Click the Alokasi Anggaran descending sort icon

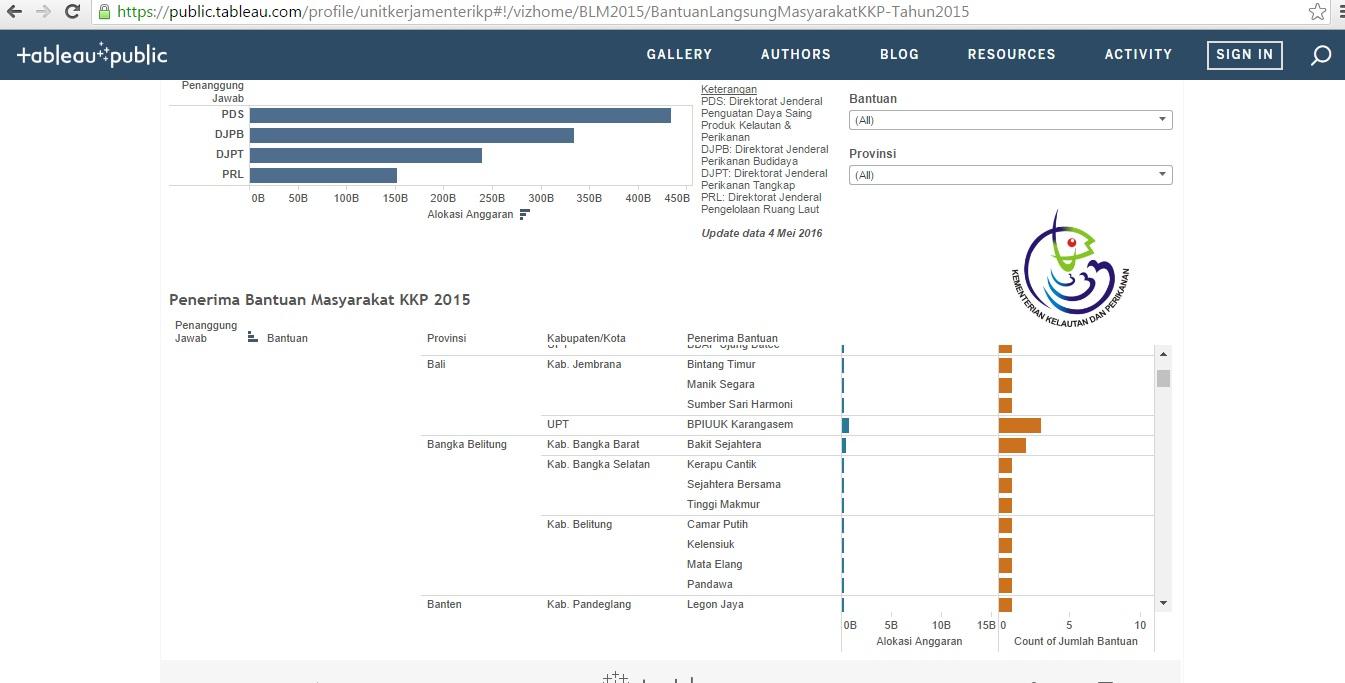click(525, 214)
